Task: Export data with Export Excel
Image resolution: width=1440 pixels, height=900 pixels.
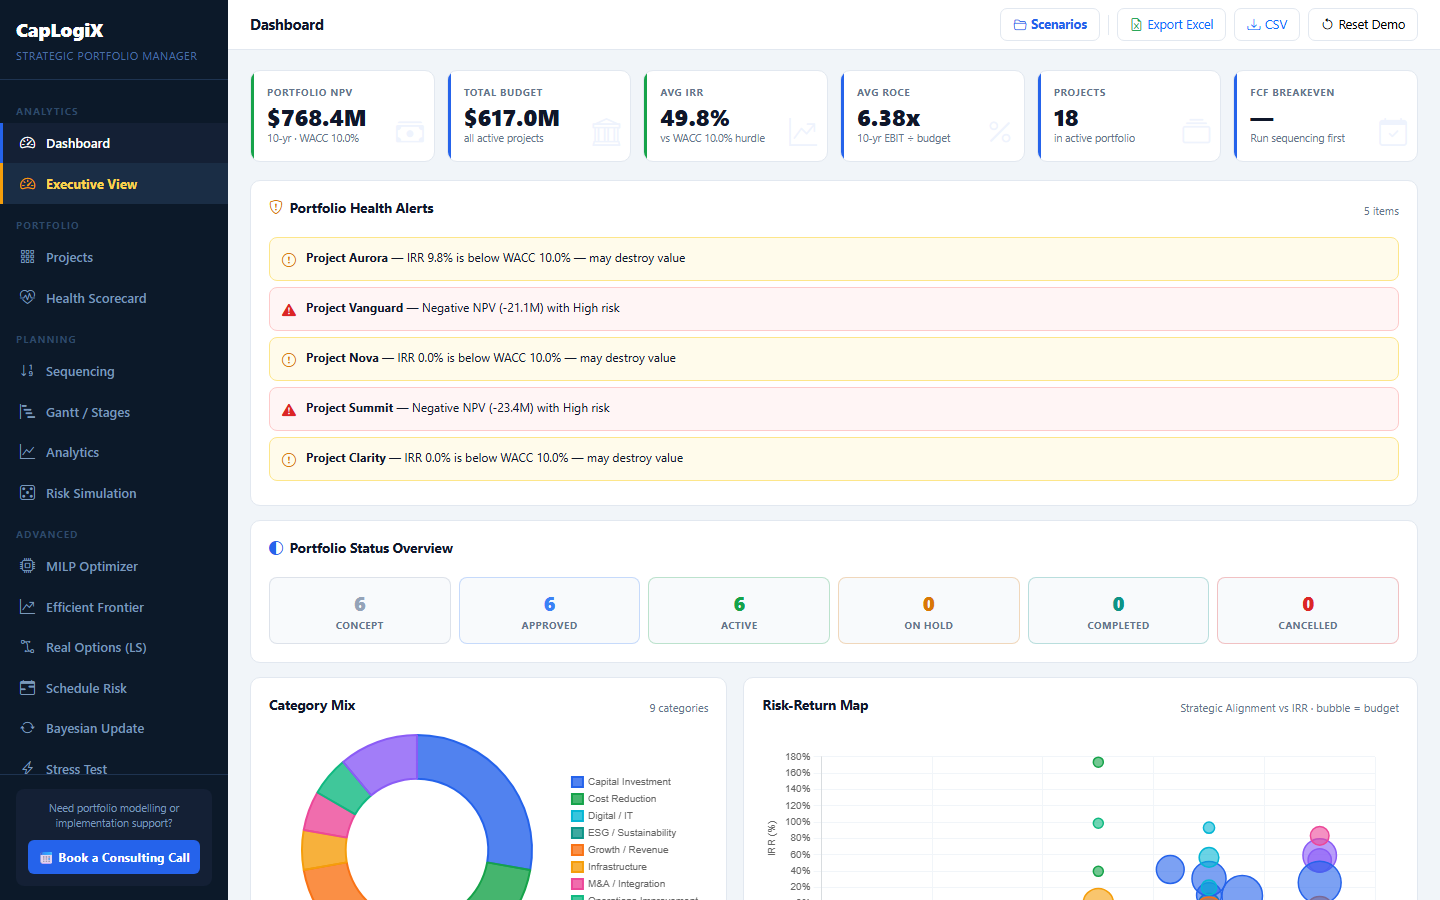Action: [1171, 25]
